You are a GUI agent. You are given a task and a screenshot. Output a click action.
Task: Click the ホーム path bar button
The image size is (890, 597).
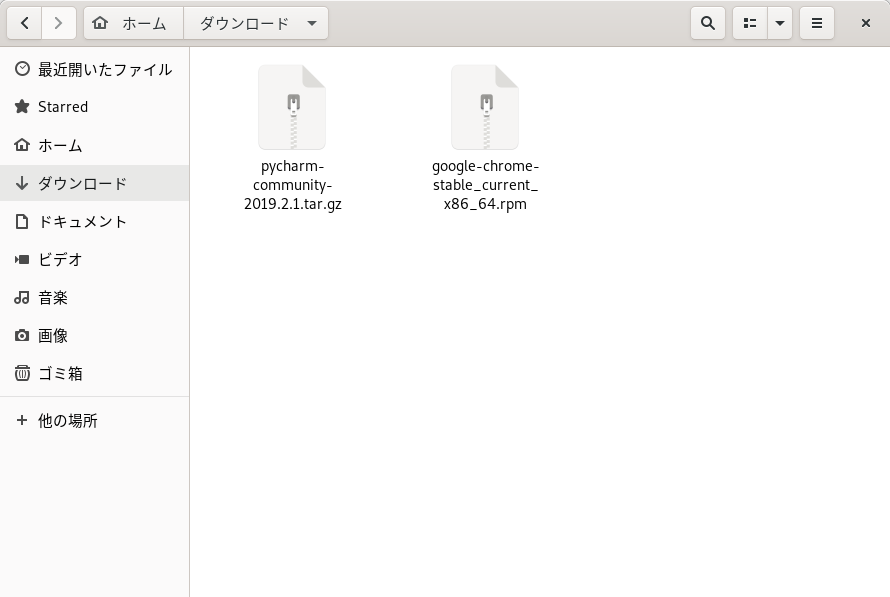pyautogui.click(x=133, y=23)
